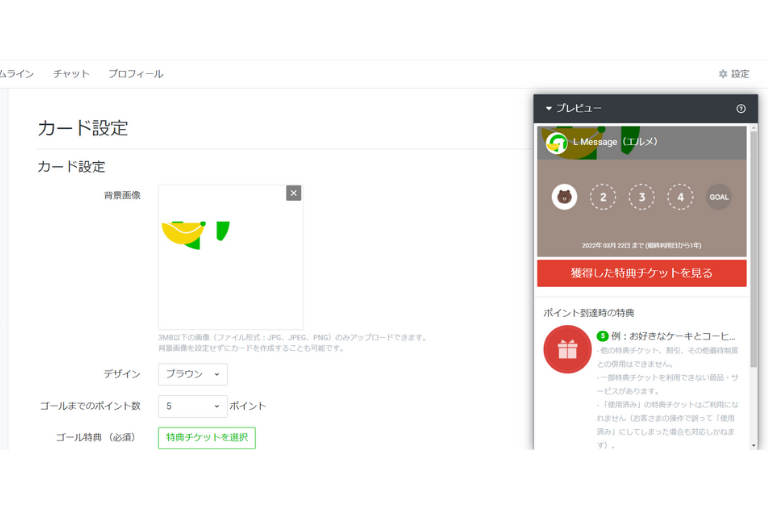Select stamp slot number 2

pos(603,197)
